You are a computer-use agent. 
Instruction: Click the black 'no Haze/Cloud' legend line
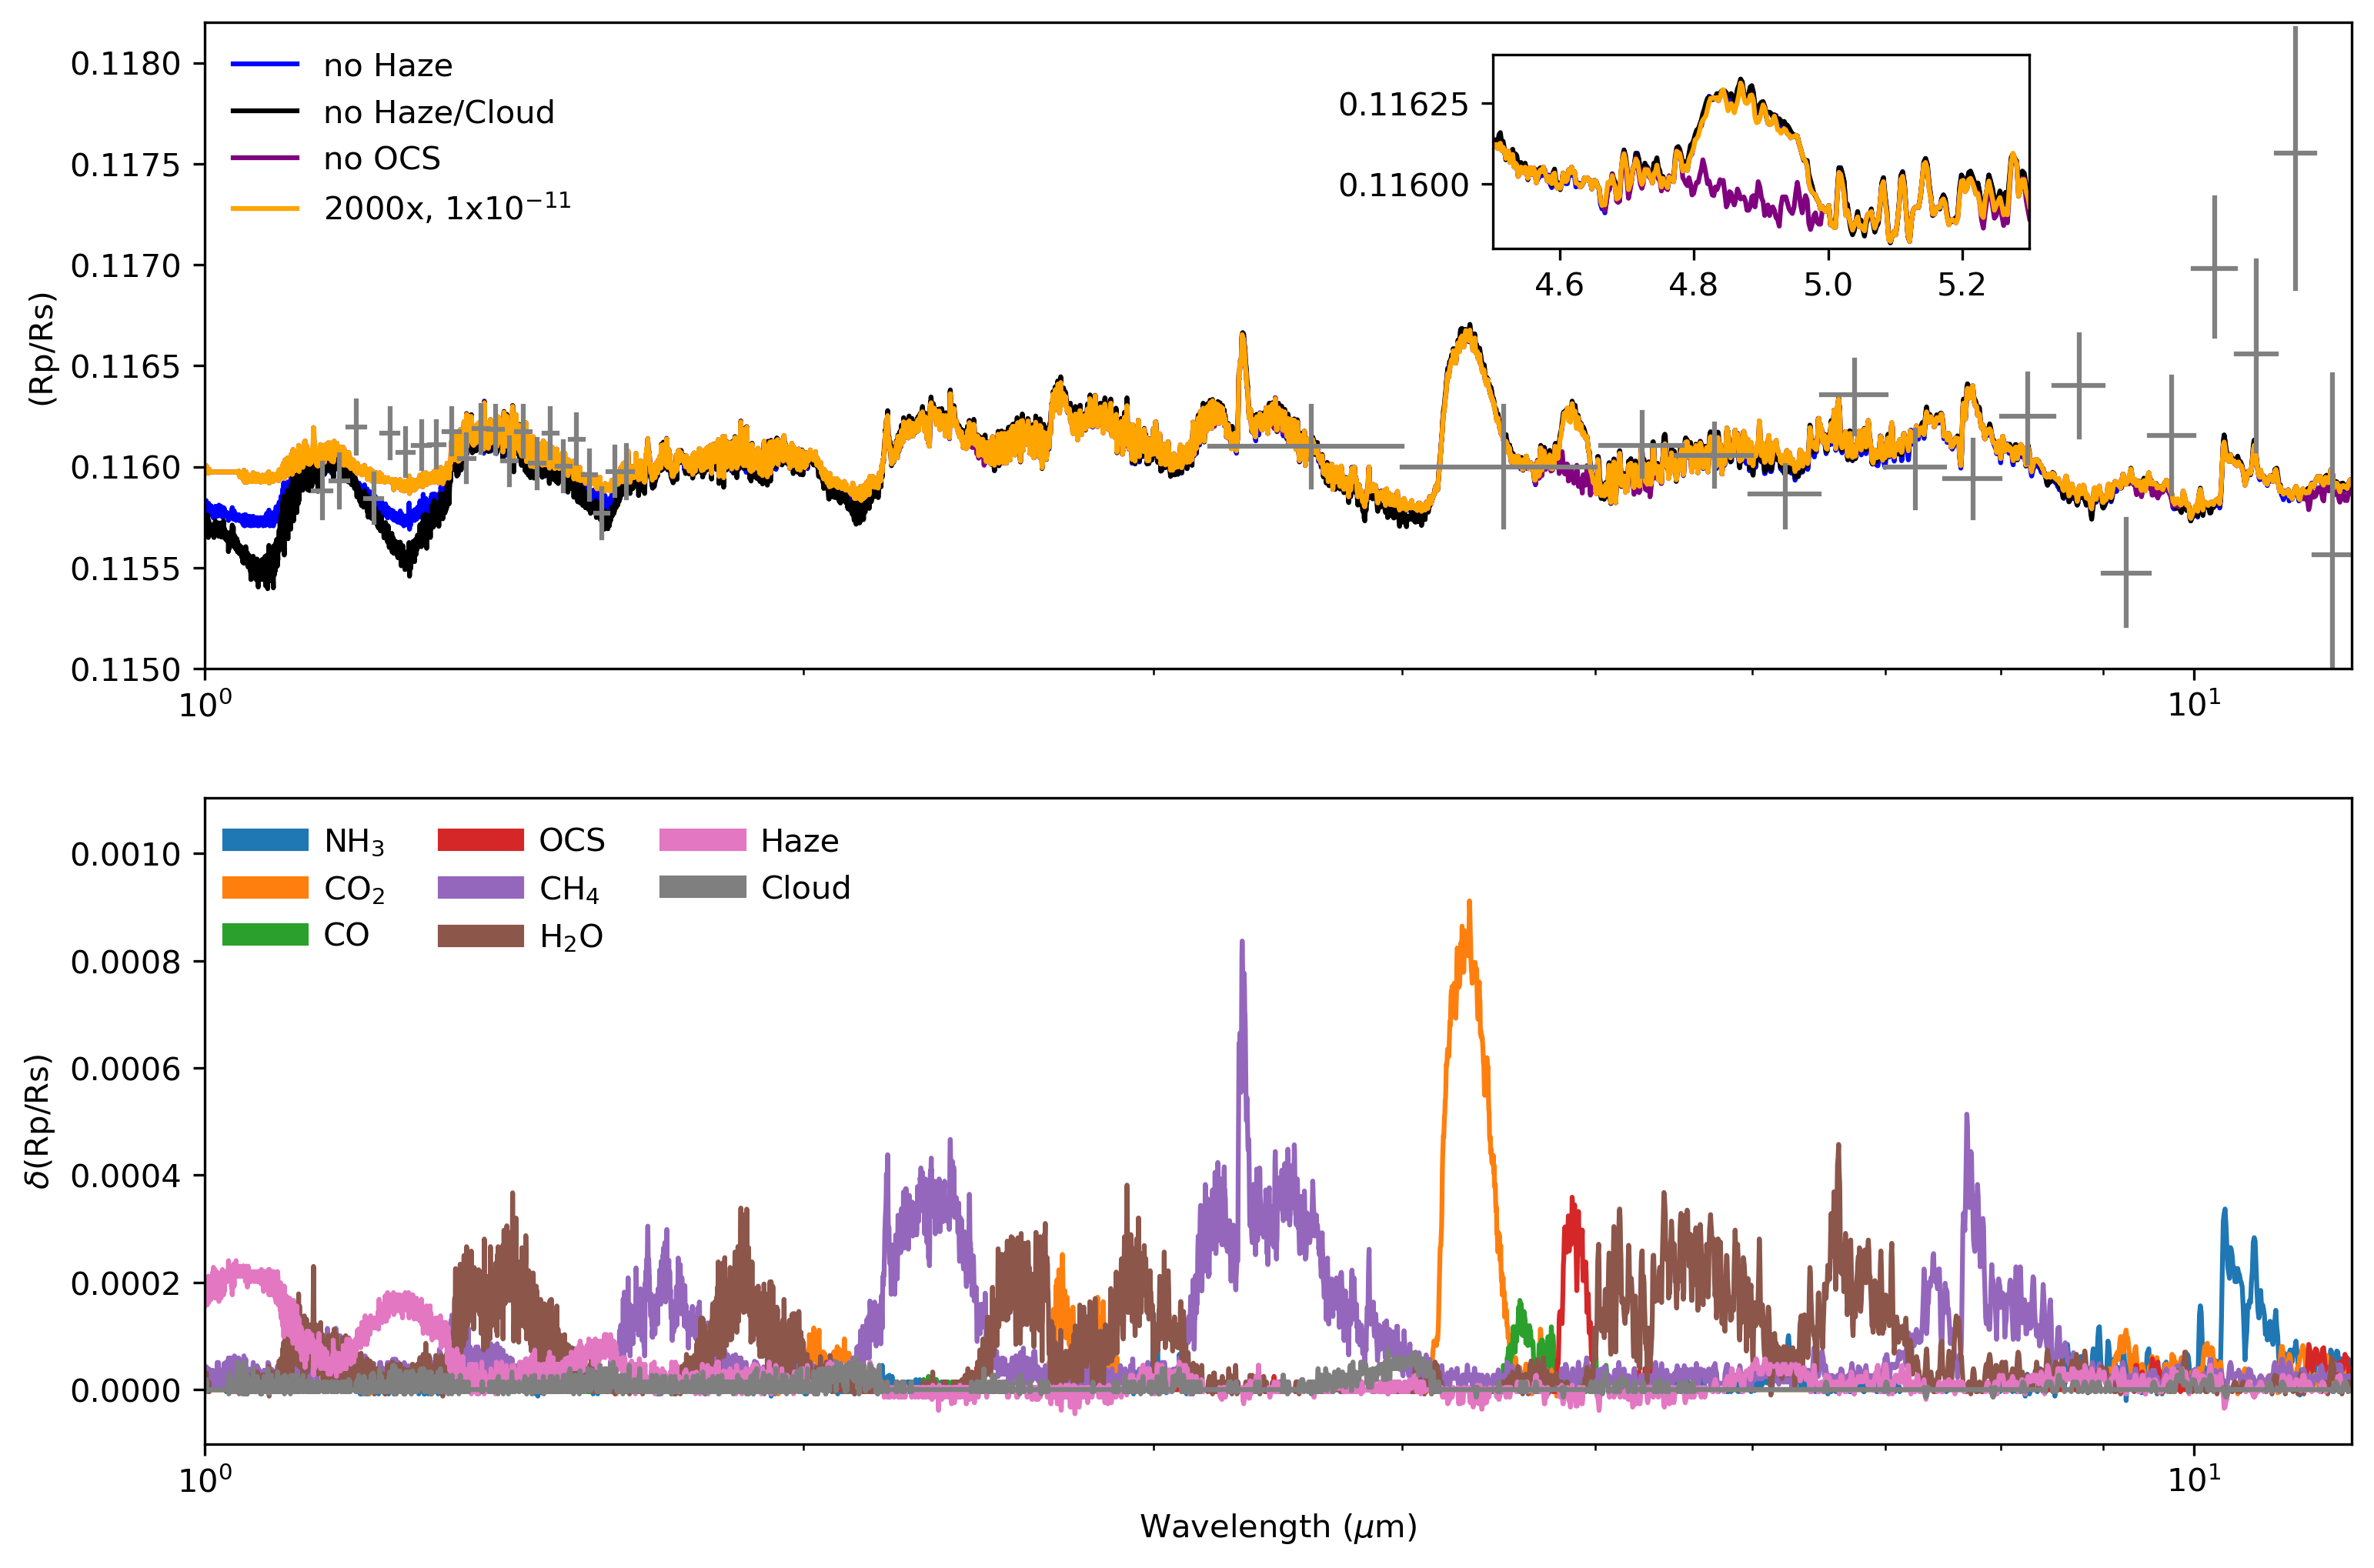(265, 112)
